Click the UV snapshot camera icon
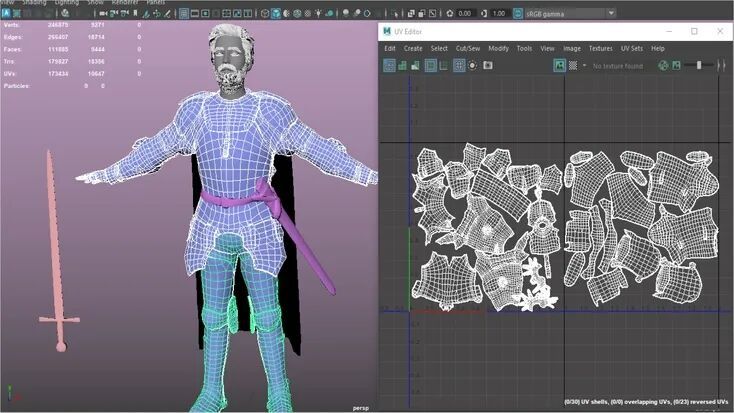This screenshot has height=413, width=734. tap(488, 65)
